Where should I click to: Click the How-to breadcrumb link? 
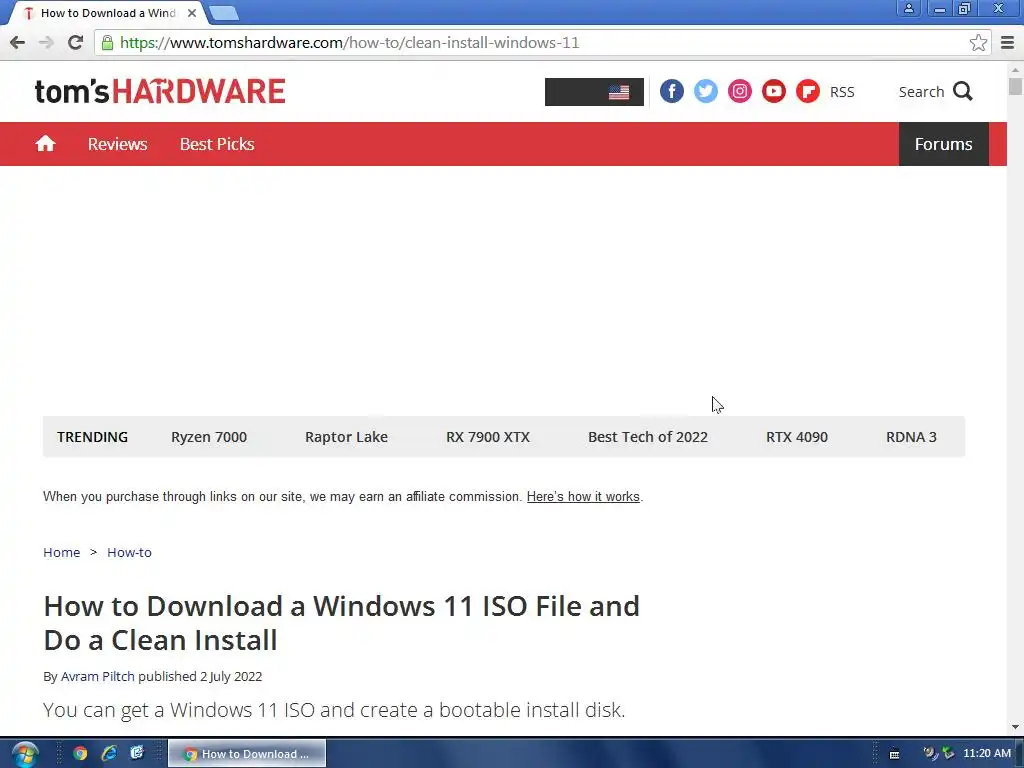pos(129,552)
